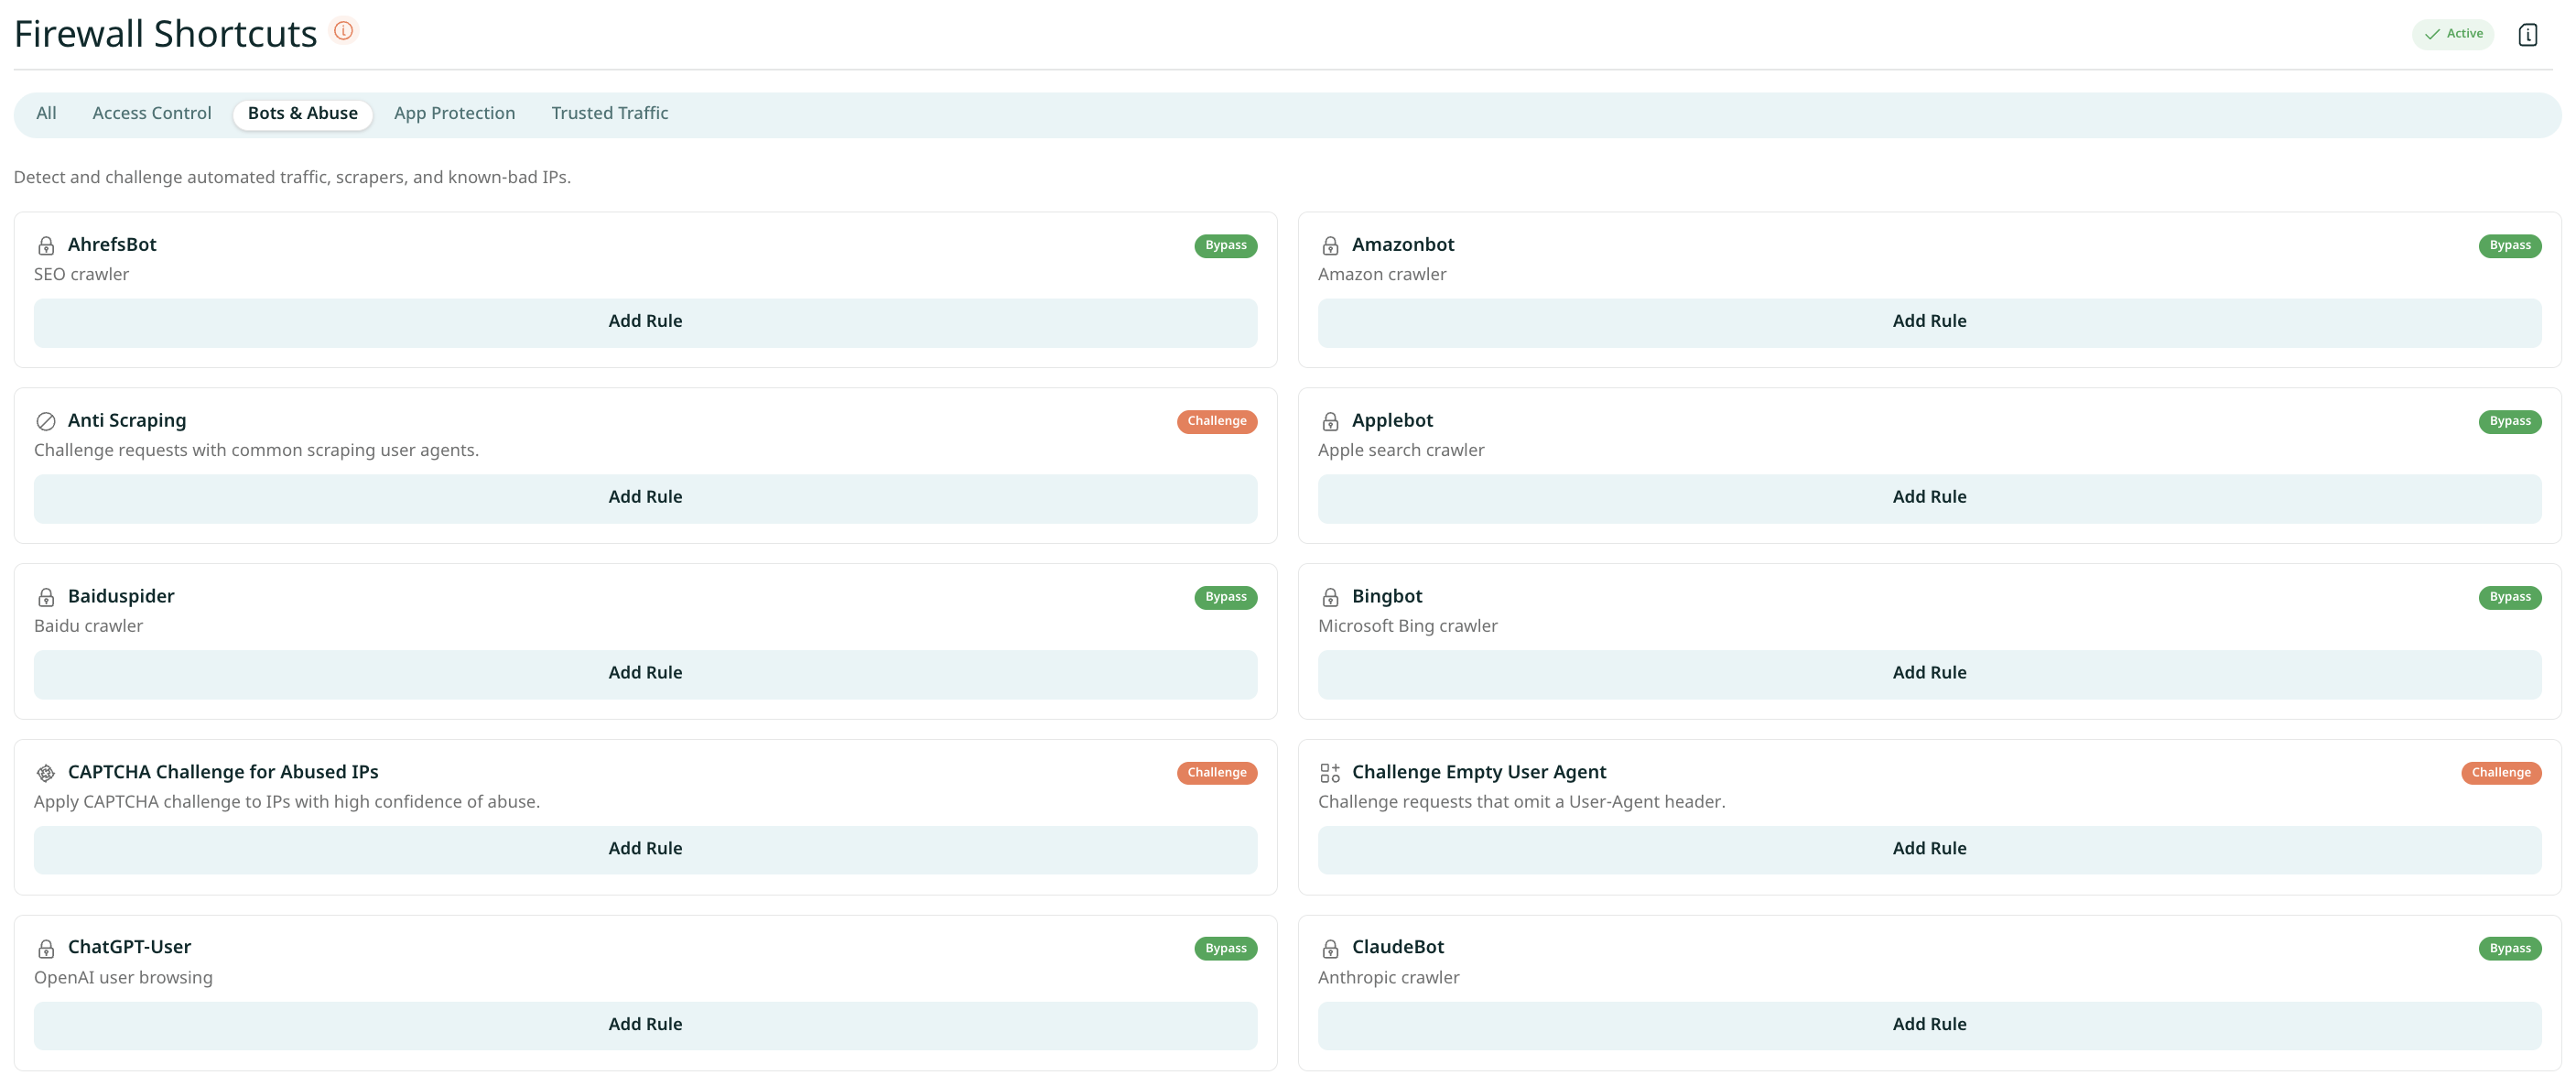Click the Amazonbot card title
The image size is (2576, 1086).
1403,245
